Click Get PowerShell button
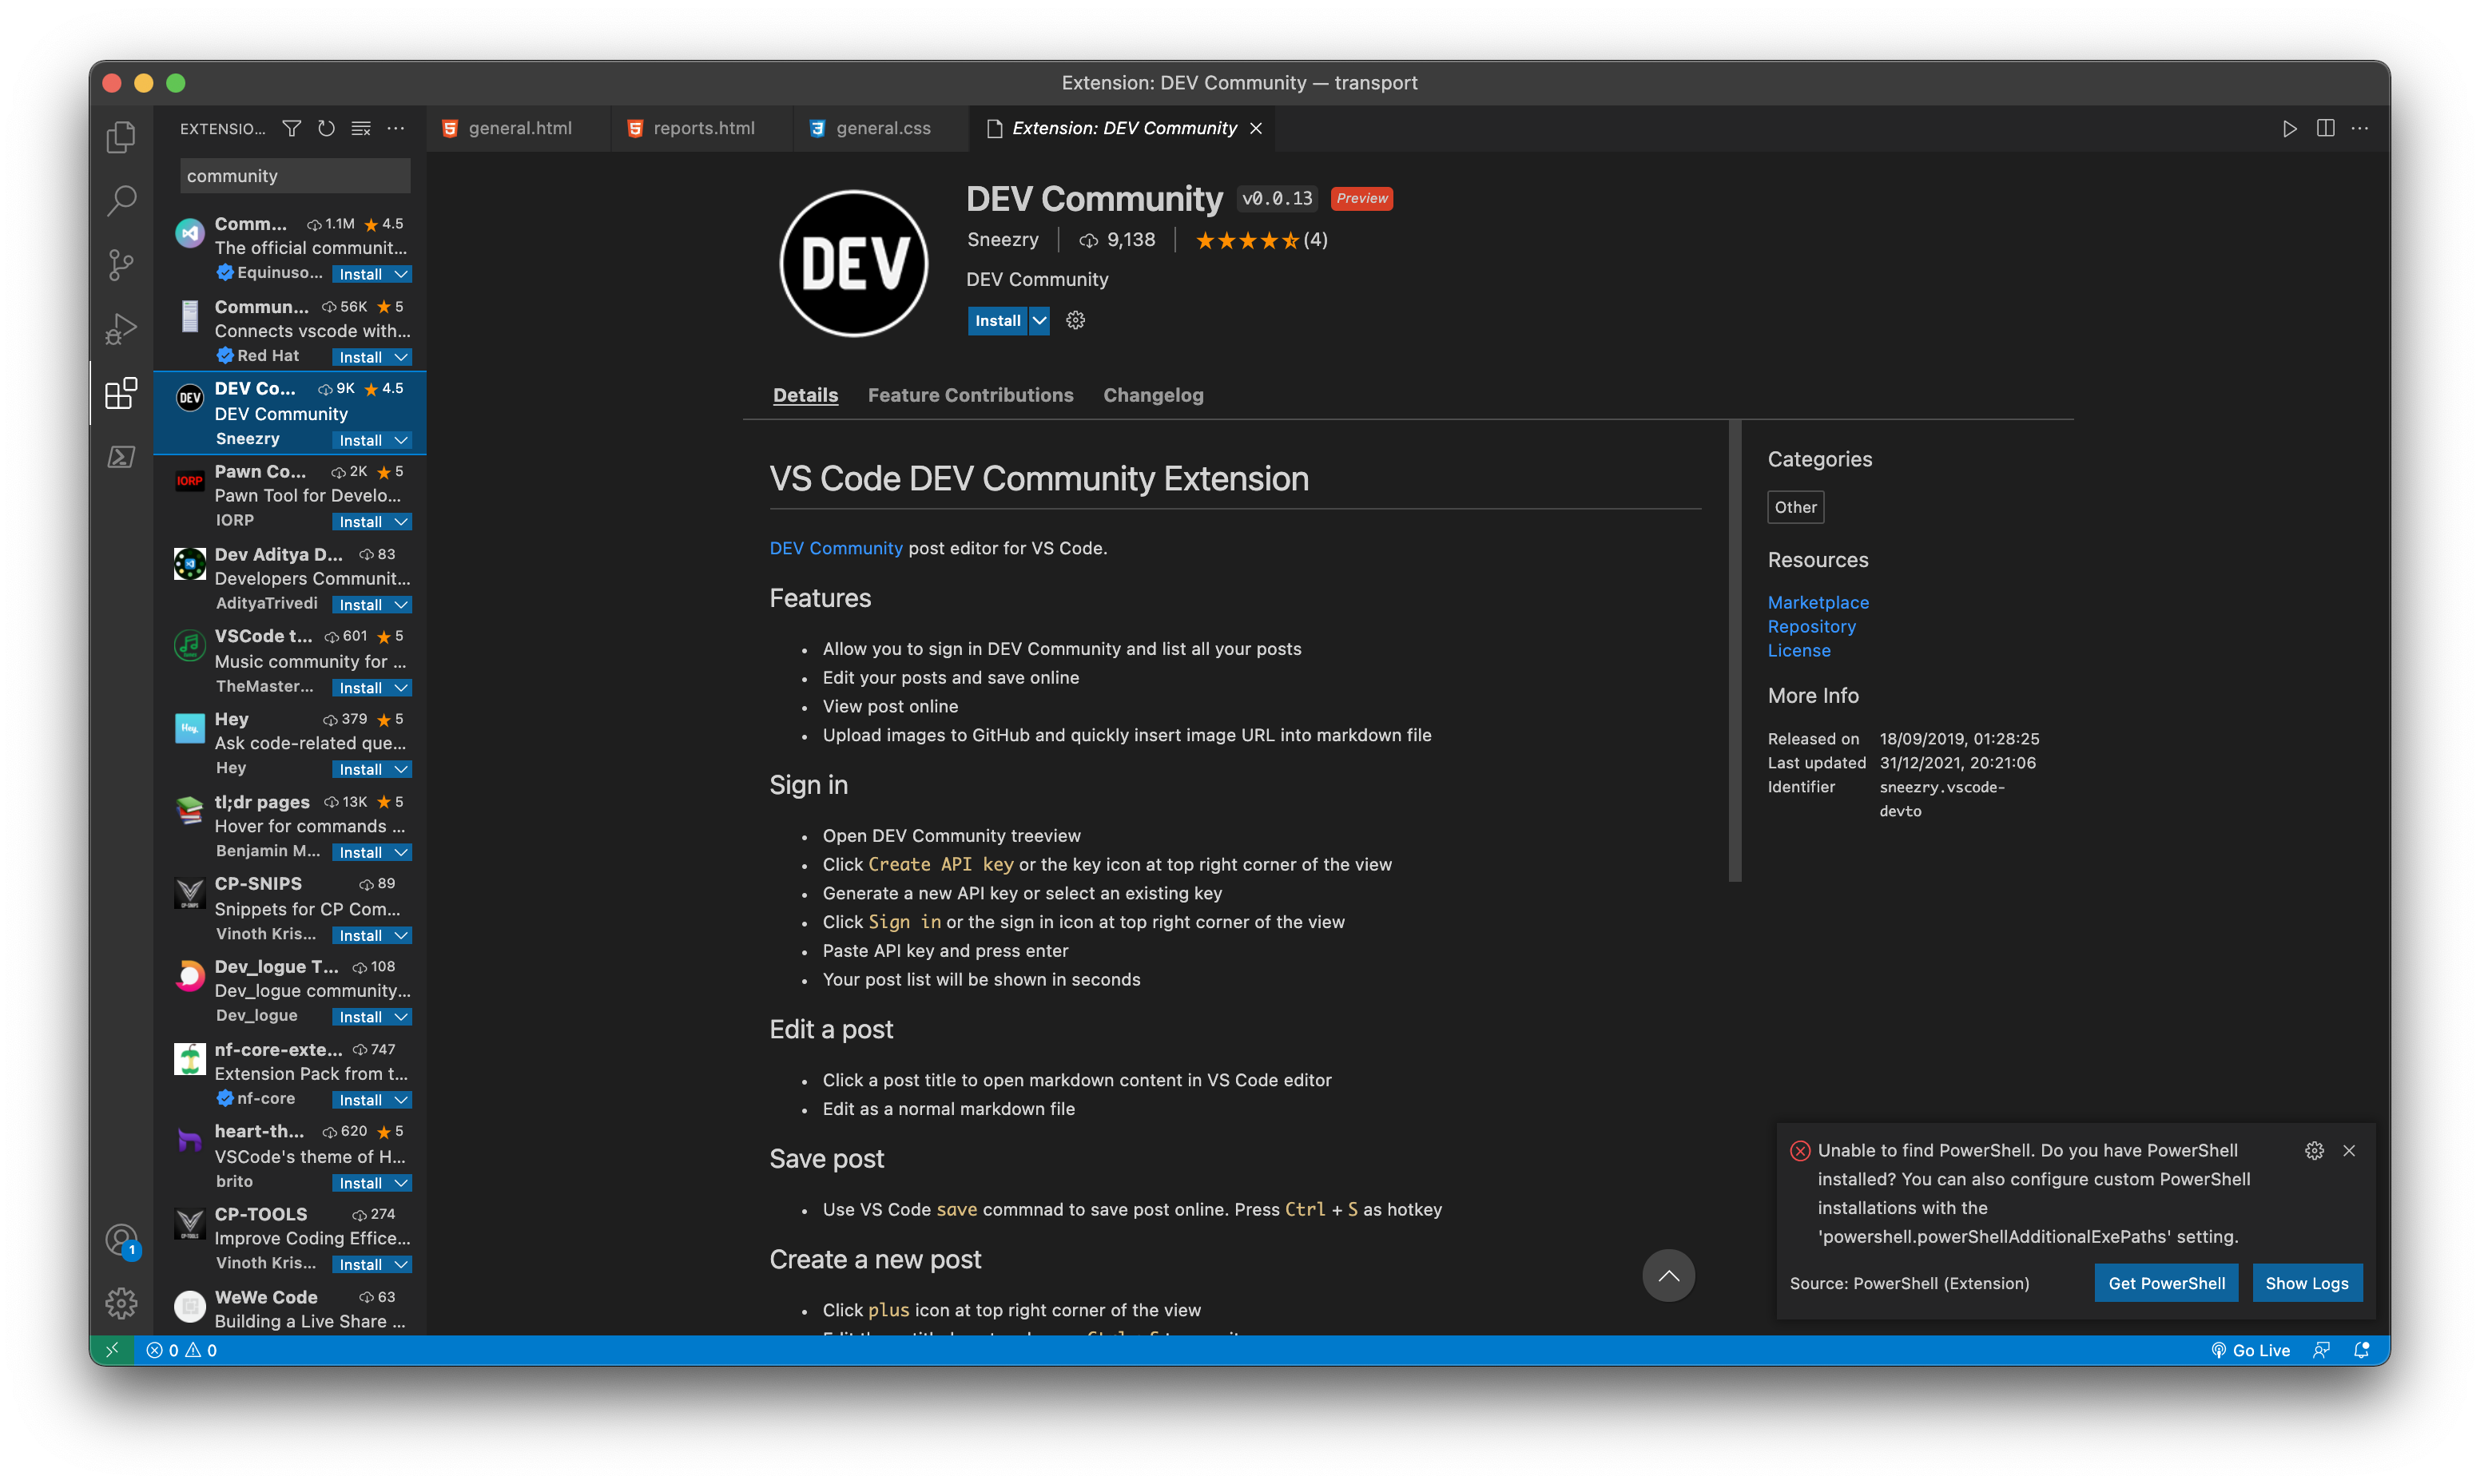The height and width of the screenshot is (1484, 2480). (x=2166, y=1283)
